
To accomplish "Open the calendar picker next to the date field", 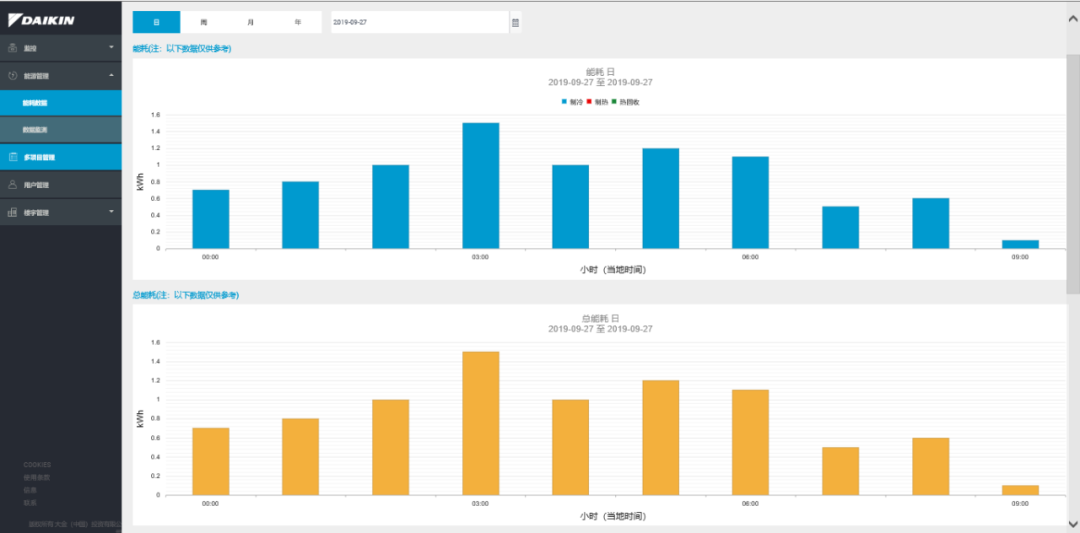I will point(515,22).
